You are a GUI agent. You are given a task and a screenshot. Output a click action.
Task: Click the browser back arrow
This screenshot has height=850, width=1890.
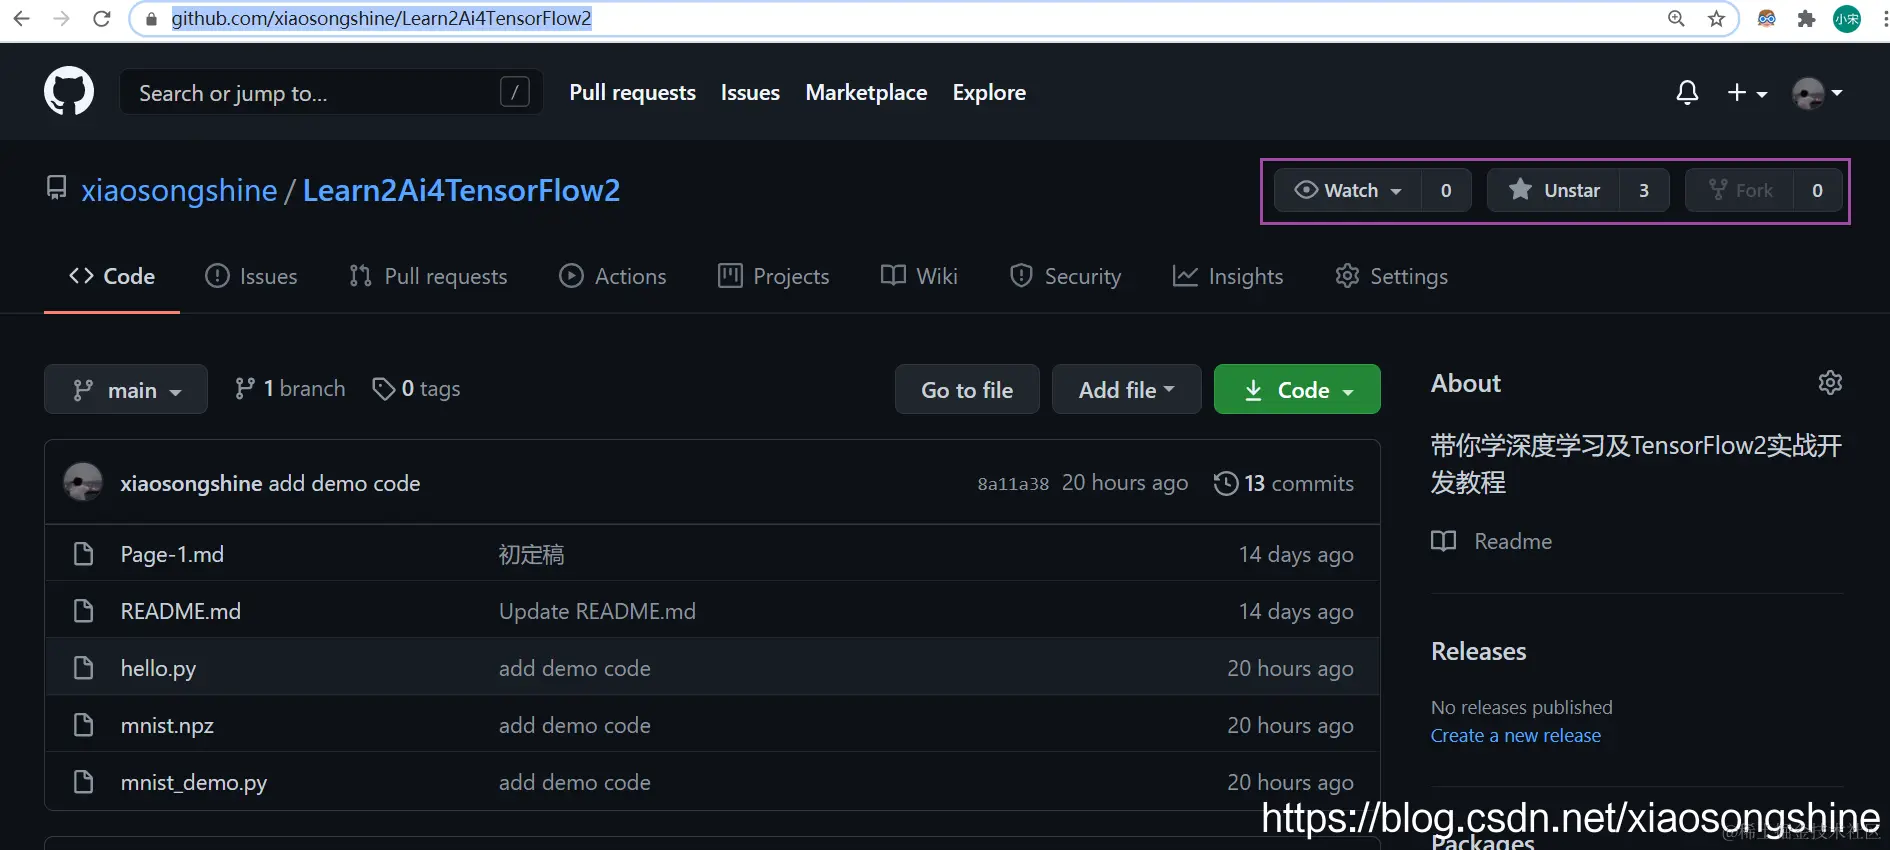[x=21, y=18]
